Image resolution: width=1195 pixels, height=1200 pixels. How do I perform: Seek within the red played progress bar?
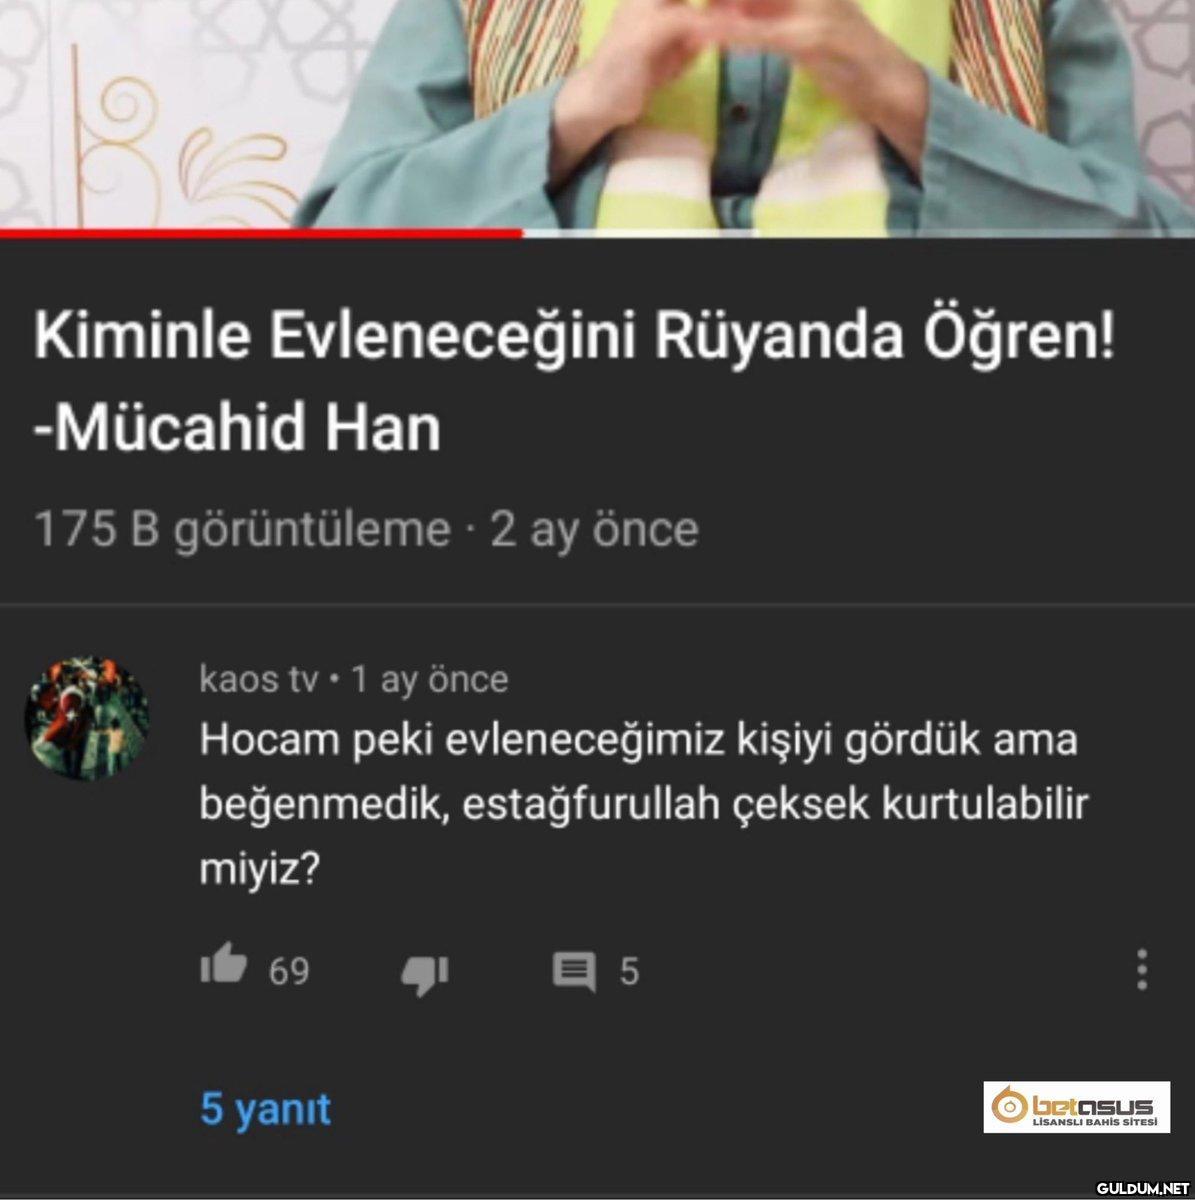(261, 233)
